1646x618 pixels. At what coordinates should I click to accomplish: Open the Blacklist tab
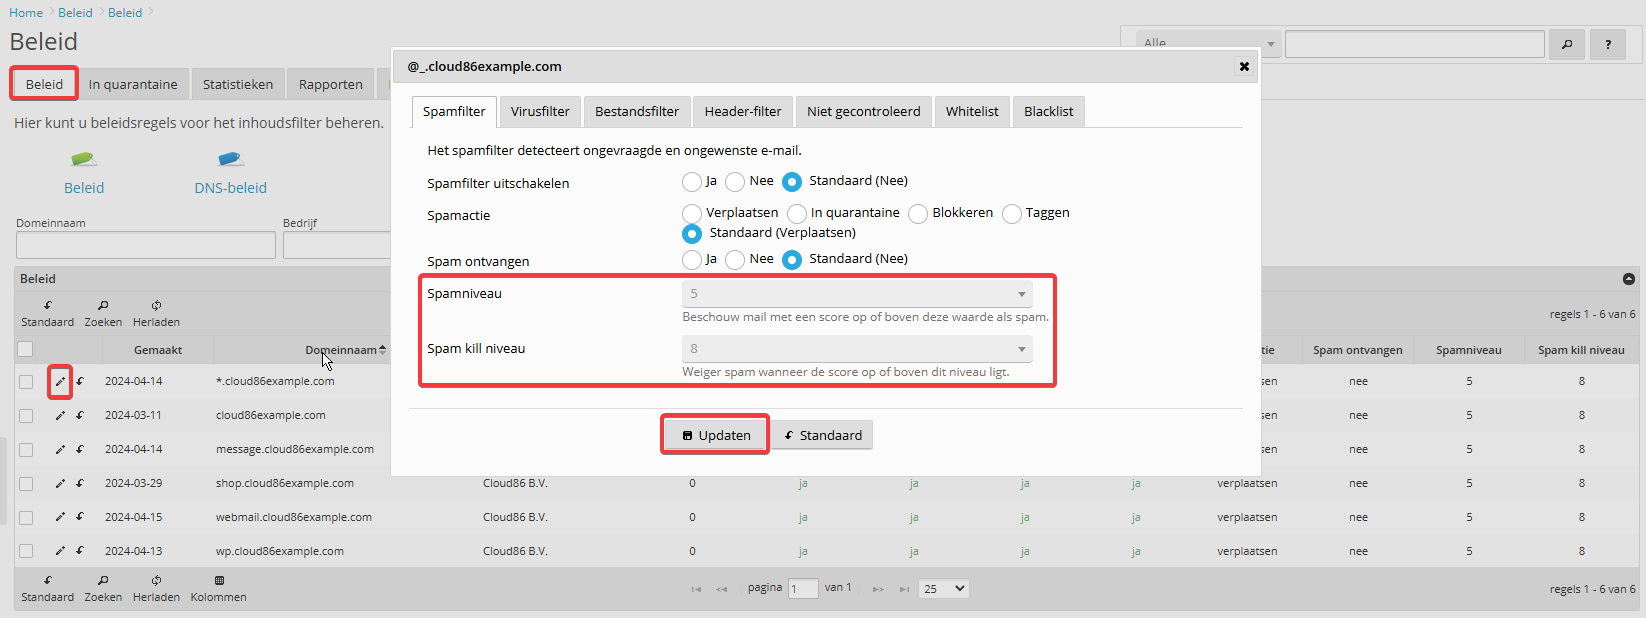pos(1049,111)
